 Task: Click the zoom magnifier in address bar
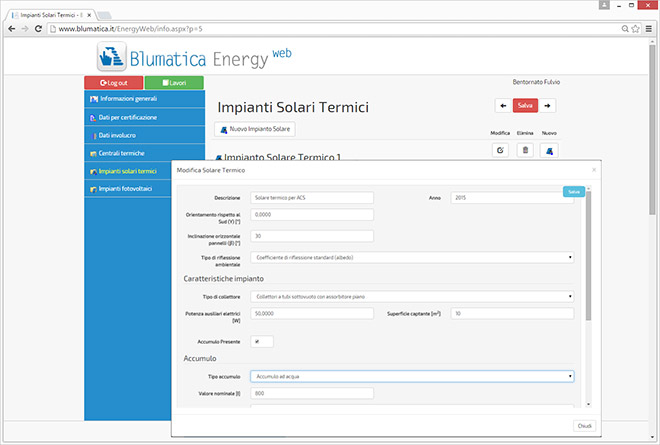[625, 29]
